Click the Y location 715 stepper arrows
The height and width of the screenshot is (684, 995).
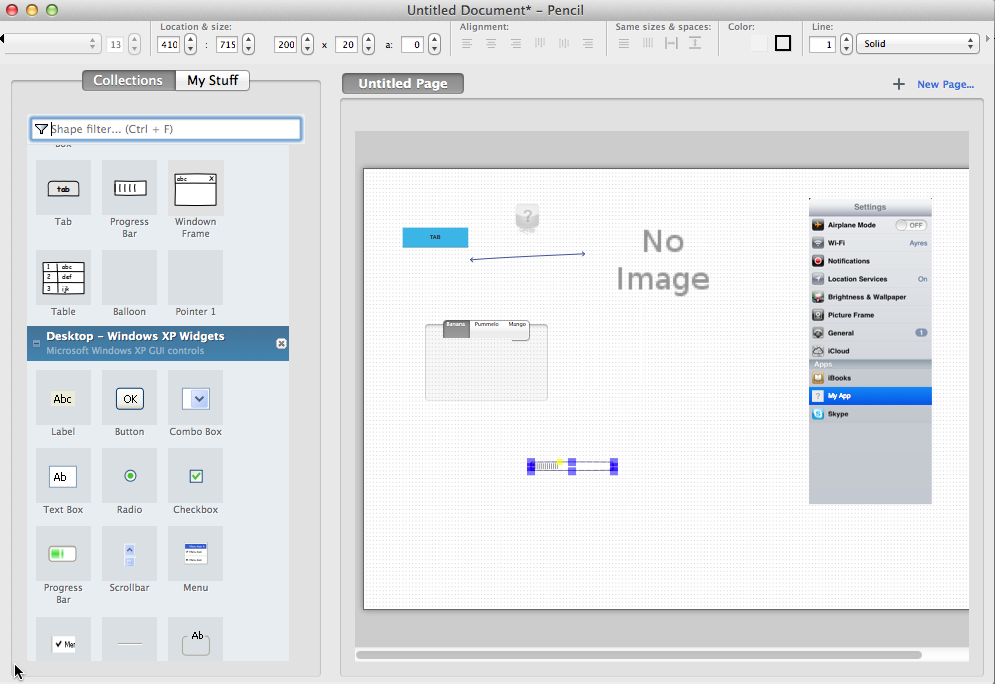pos(249,44)
